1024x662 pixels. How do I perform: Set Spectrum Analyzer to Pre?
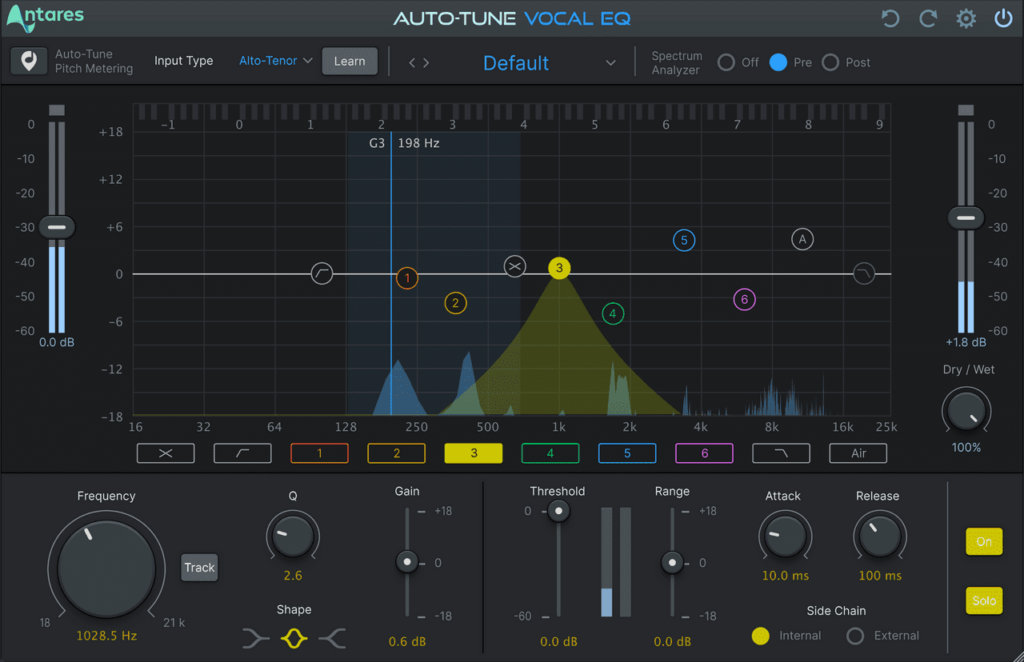(x=778, y=63)
